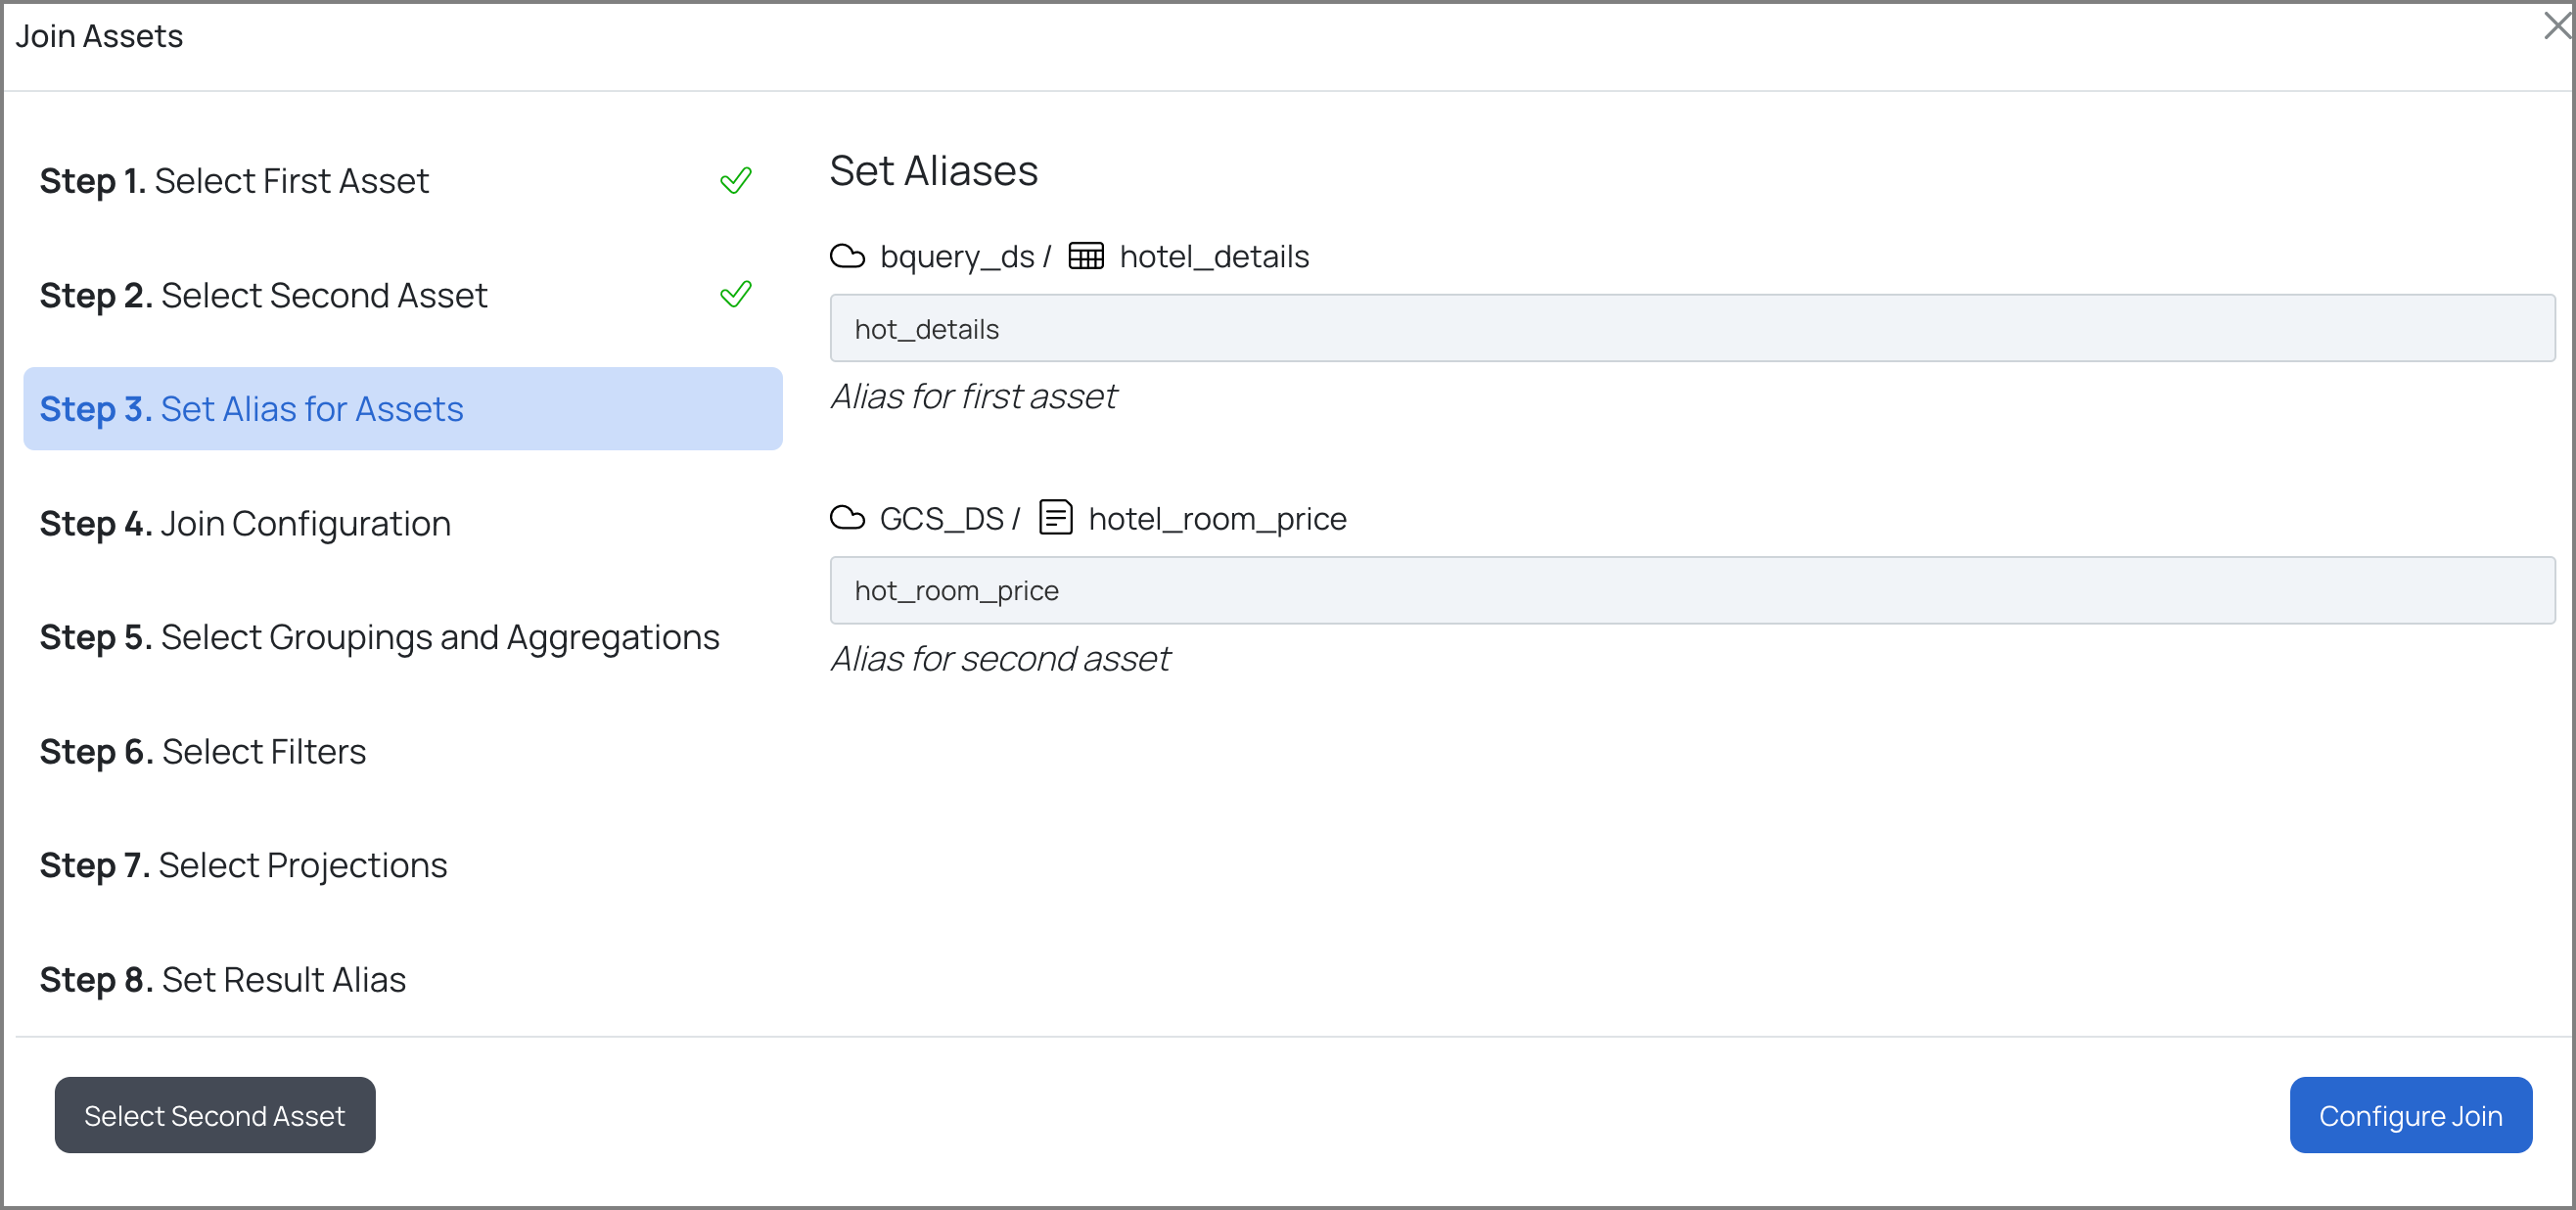Edit the first asset alias field hot_details
The width and height of the screenshot is (2576, 1210).
(x=1692, y=329)
